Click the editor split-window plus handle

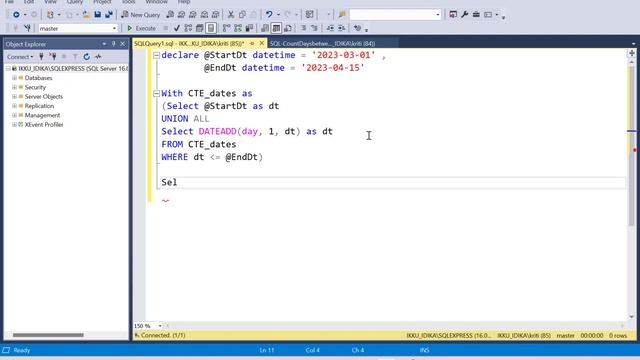pos(632,53)
